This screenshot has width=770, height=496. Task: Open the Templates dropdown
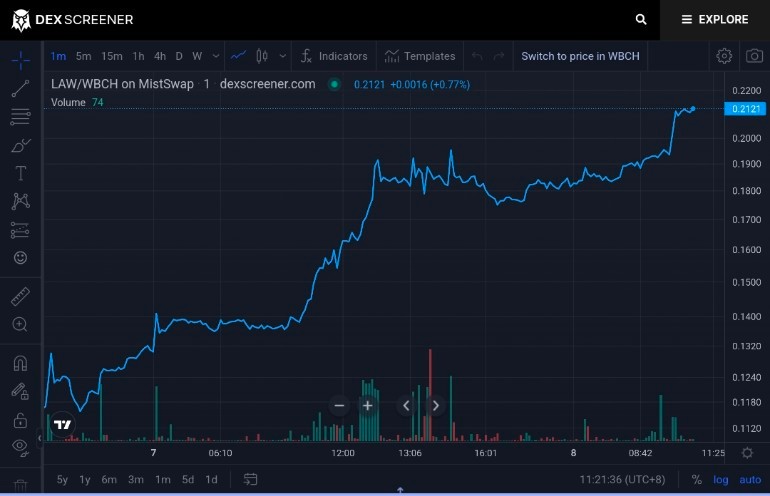pos(420,56)
